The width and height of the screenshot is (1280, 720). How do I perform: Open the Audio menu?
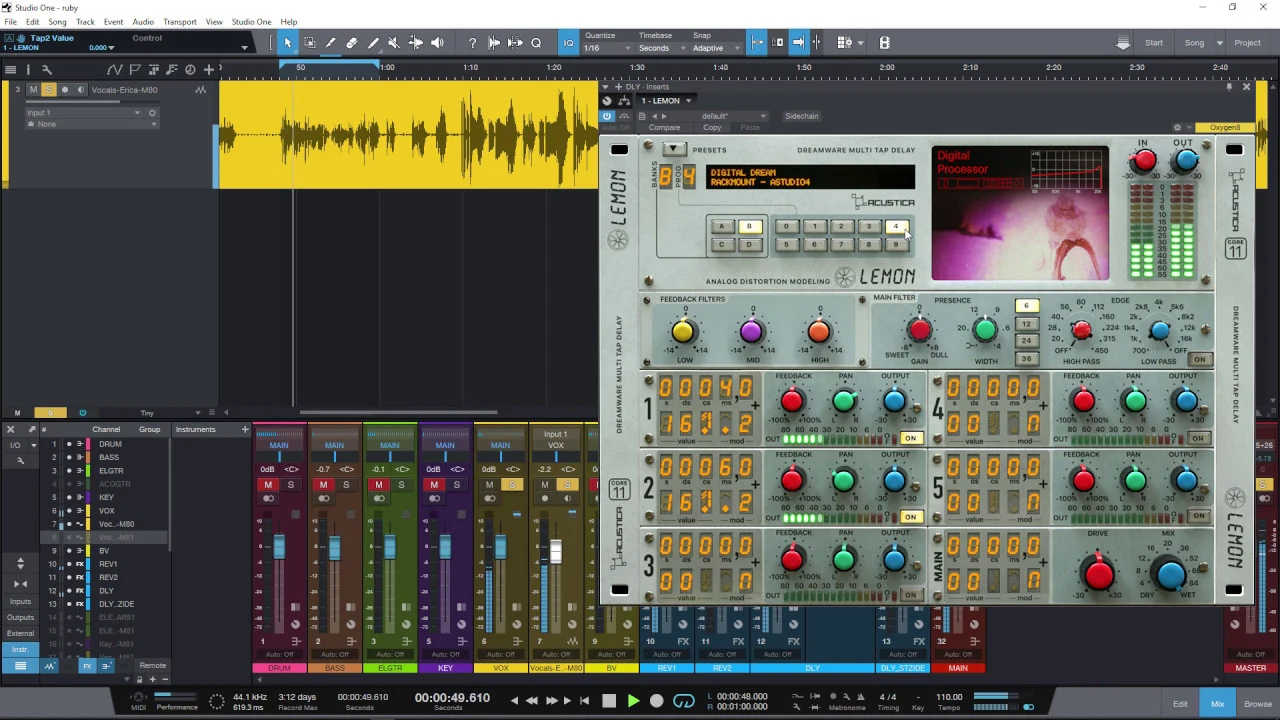pyautogui.click(x=143, y=22)
